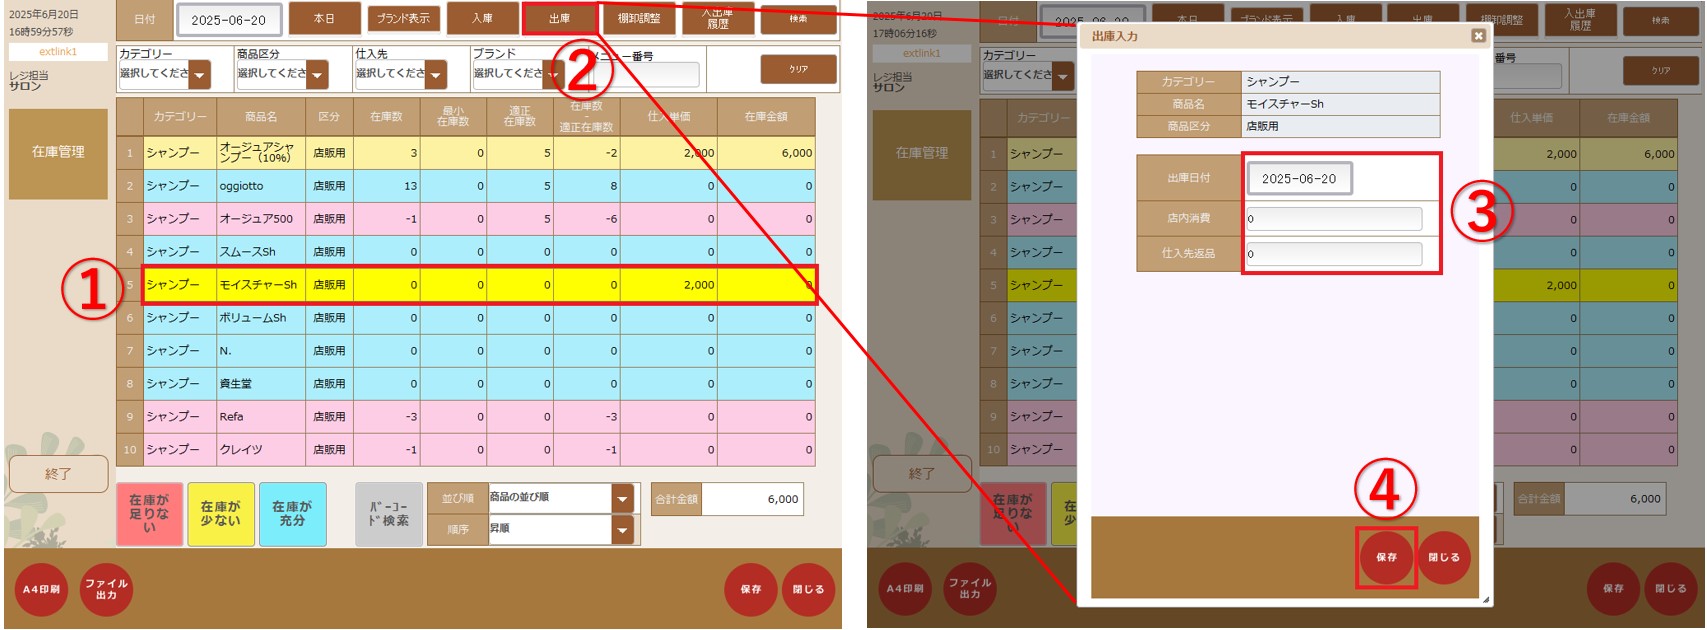Click the 出庫 button highlighted in the top bar
The image size is (1707, 630).
pyautogui.click(x=559, y=19)
